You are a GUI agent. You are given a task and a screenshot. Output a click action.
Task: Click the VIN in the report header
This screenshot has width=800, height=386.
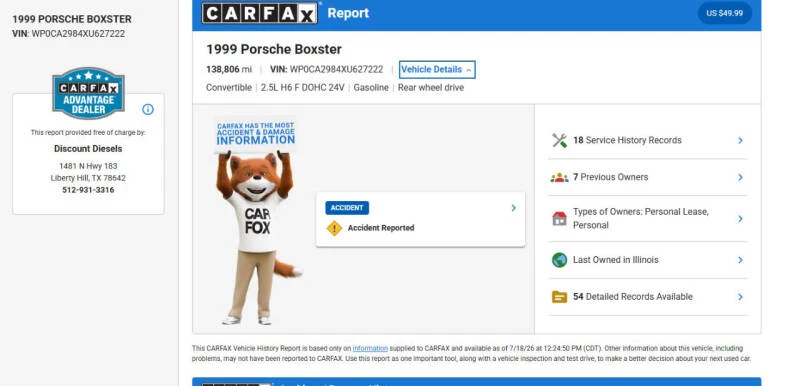click(x=327, y=69)
